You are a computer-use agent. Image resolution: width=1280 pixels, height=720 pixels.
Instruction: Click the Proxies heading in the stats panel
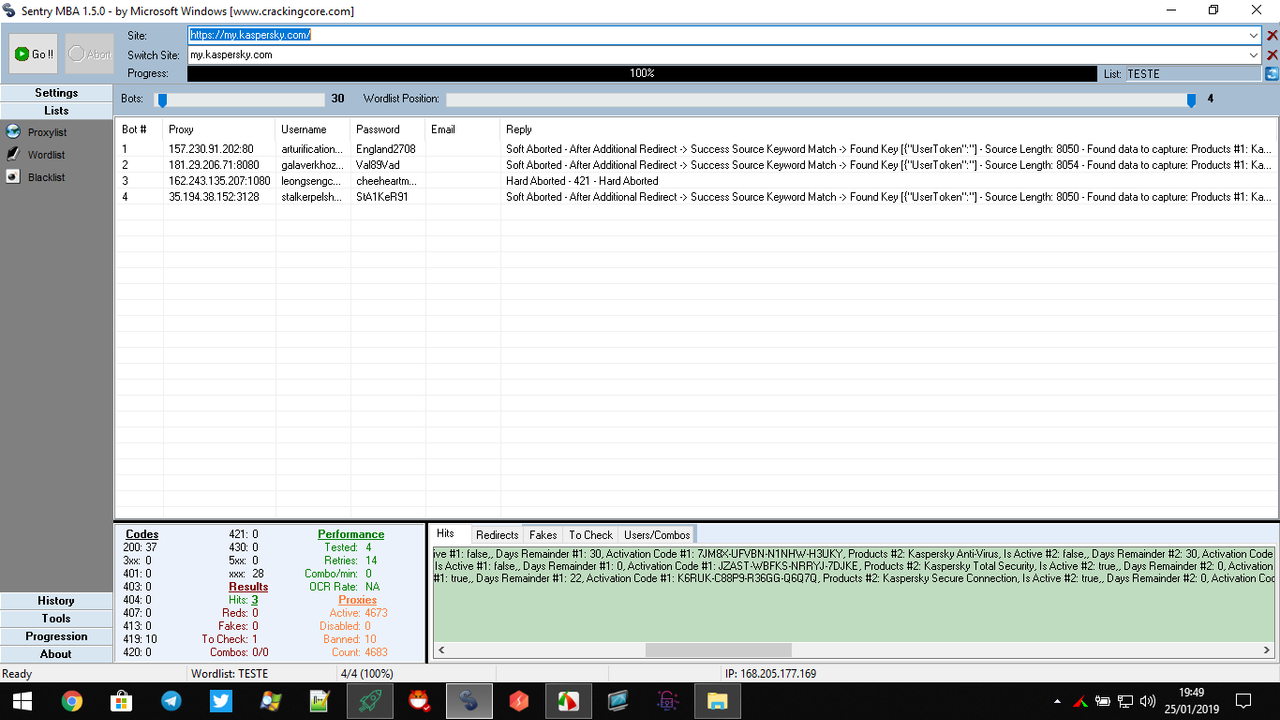tap(357, 600)
